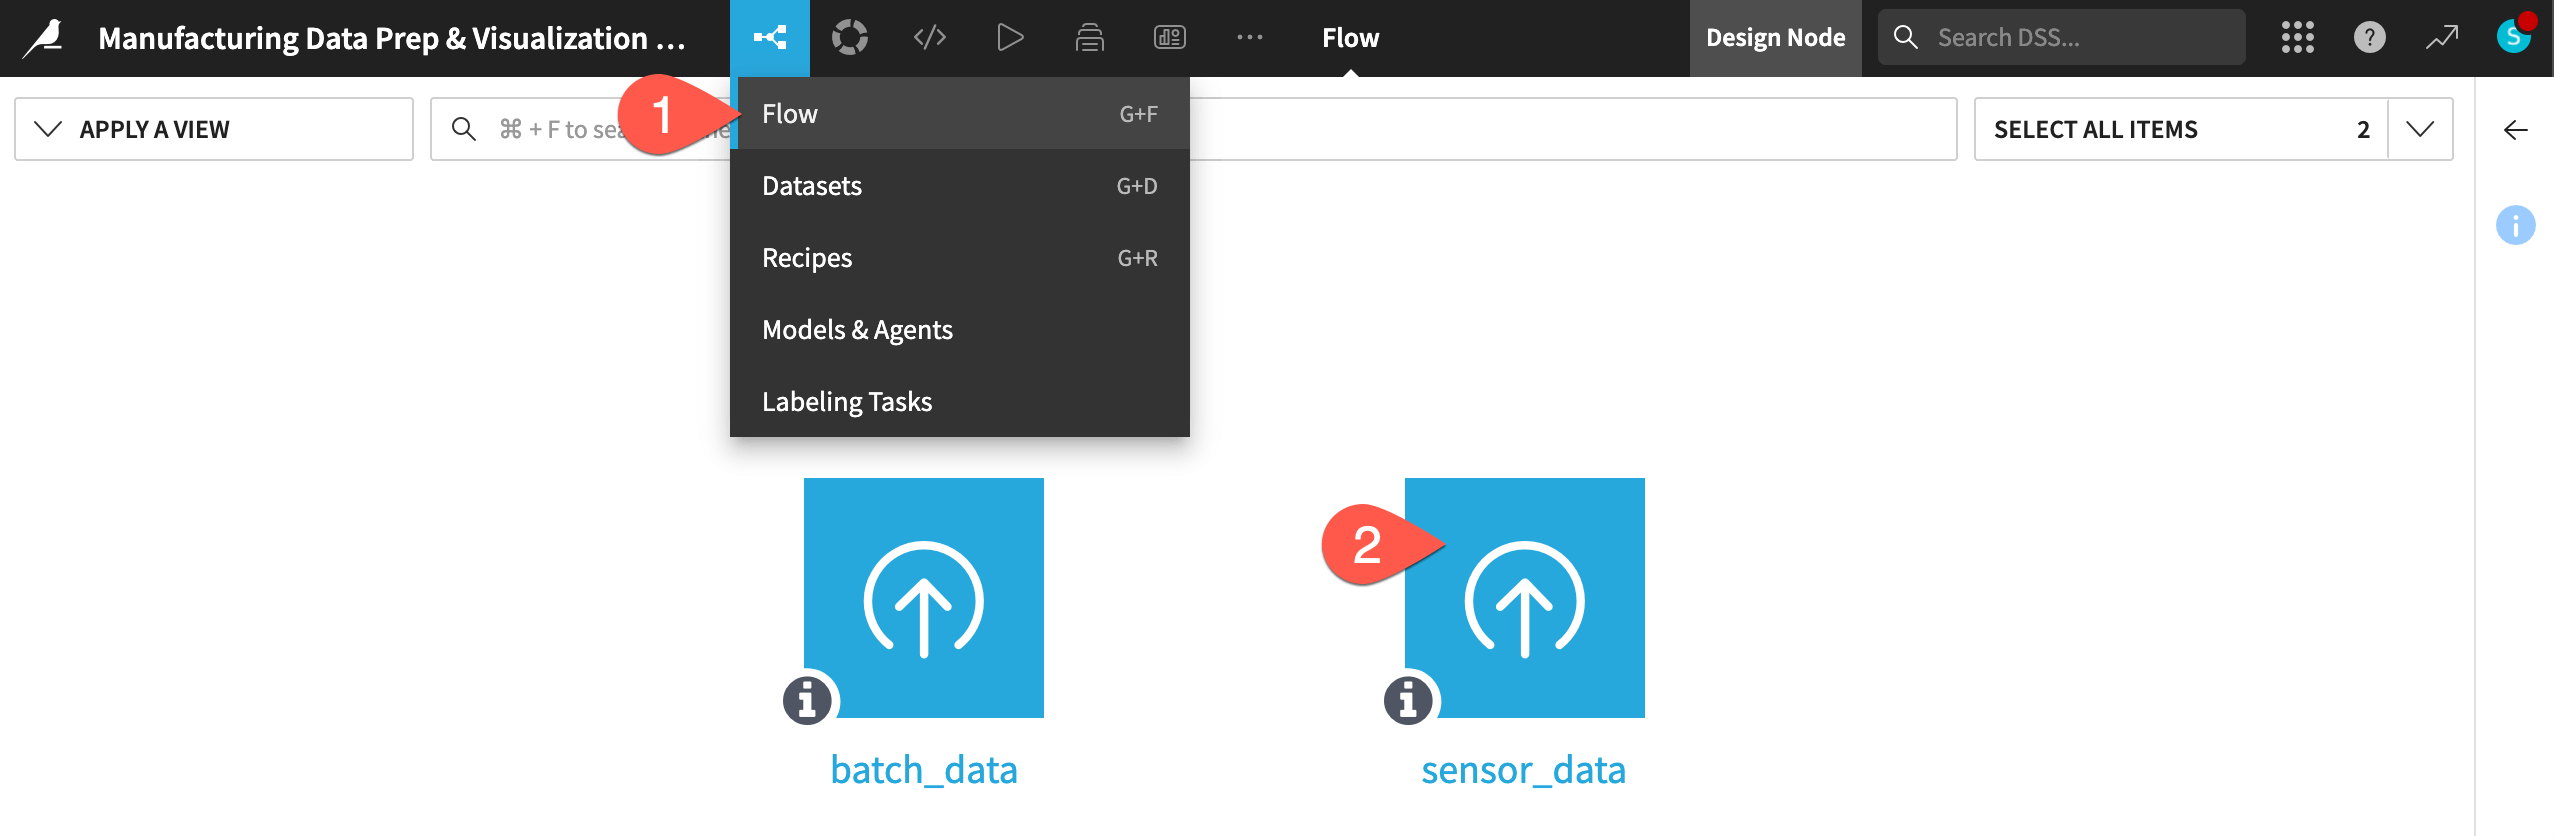2554x836 pixels.
Task: Open the dashboards icon in top bar
Action: click(1169, 38)
